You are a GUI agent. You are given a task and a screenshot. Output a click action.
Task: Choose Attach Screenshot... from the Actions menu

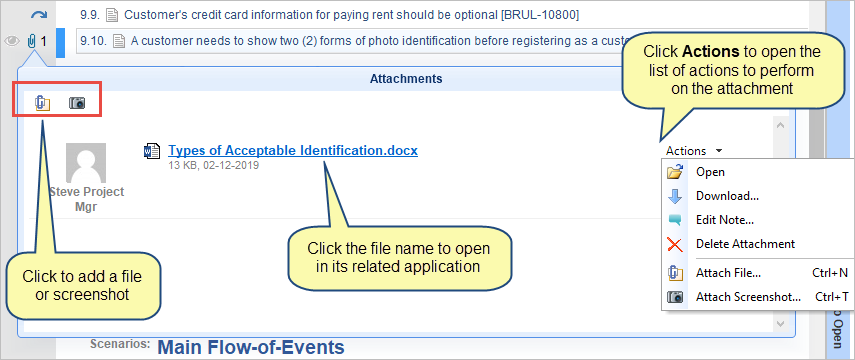[x=757, y=297]
